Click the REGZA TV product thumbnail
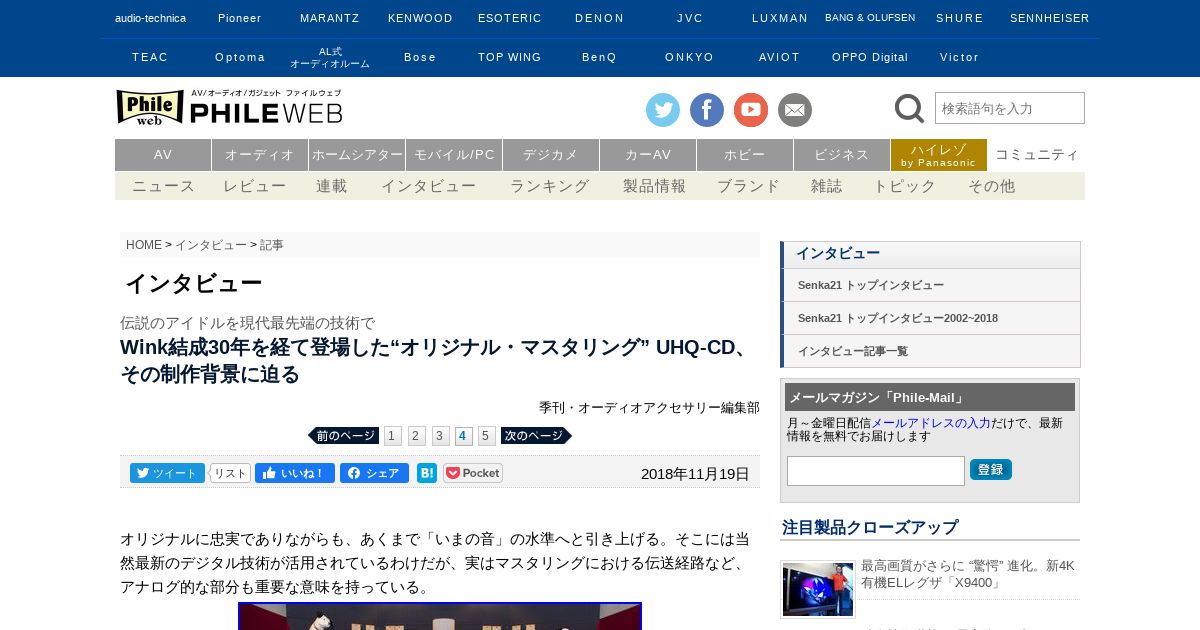This screenshot has height=630, width=1200. point(818,589)
